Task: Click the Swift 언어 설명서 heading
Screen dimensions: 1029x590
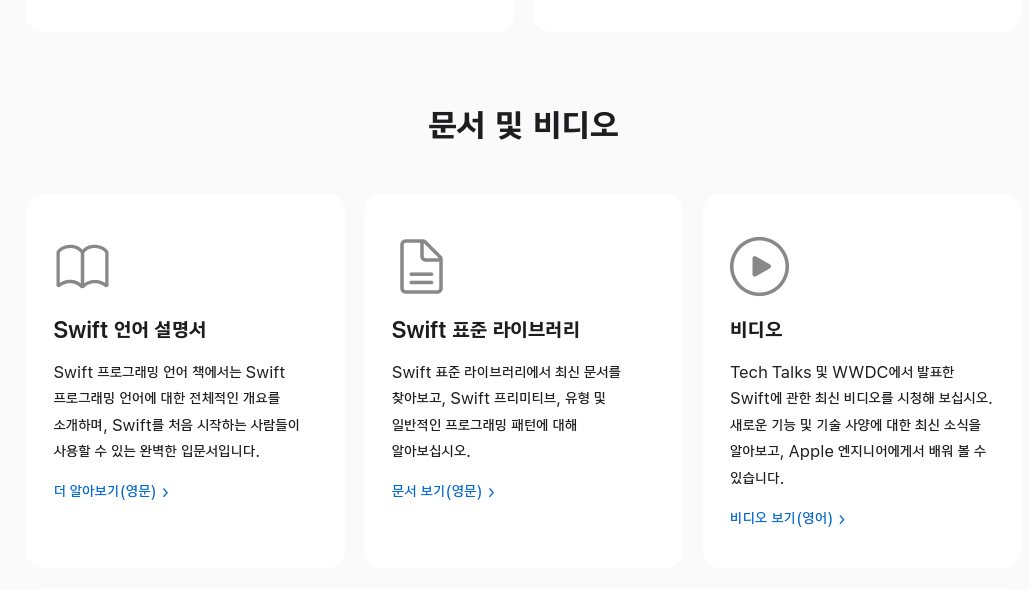Action: [130, 329]
